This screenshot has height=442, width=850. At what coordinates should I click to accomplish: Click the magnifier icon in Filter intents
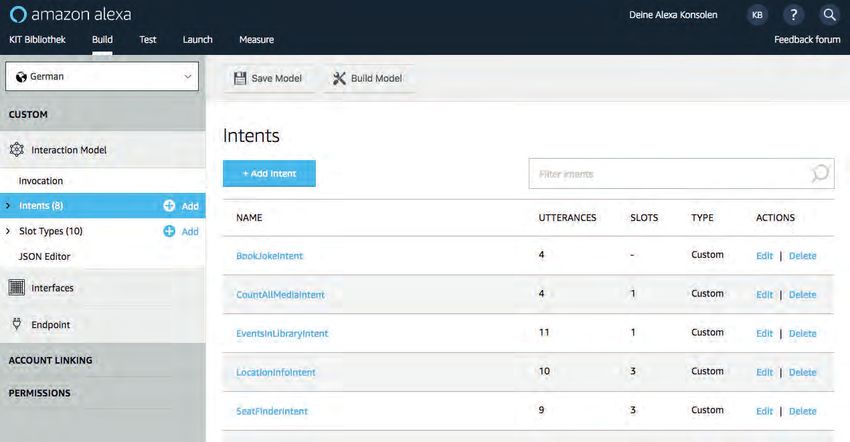click(819, 174)
